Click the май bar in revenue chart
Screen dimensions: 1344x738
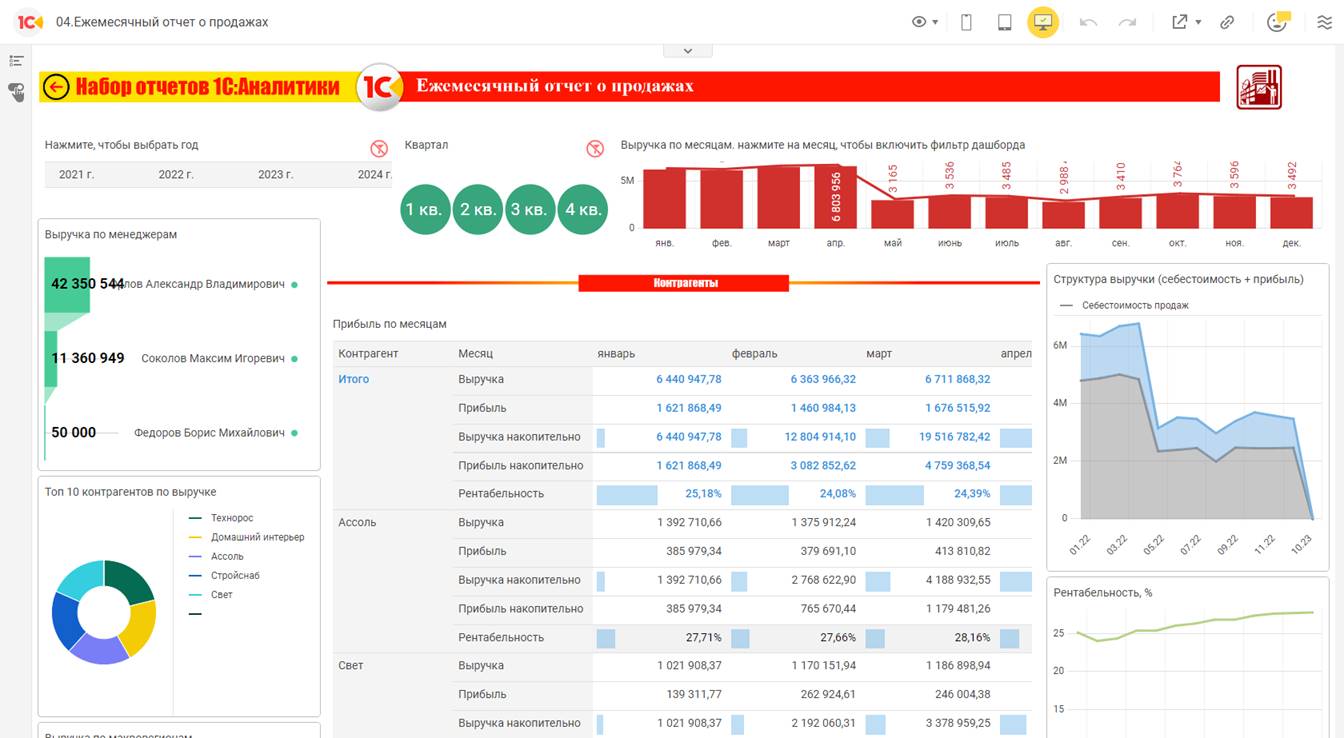(x=893, y=214)
